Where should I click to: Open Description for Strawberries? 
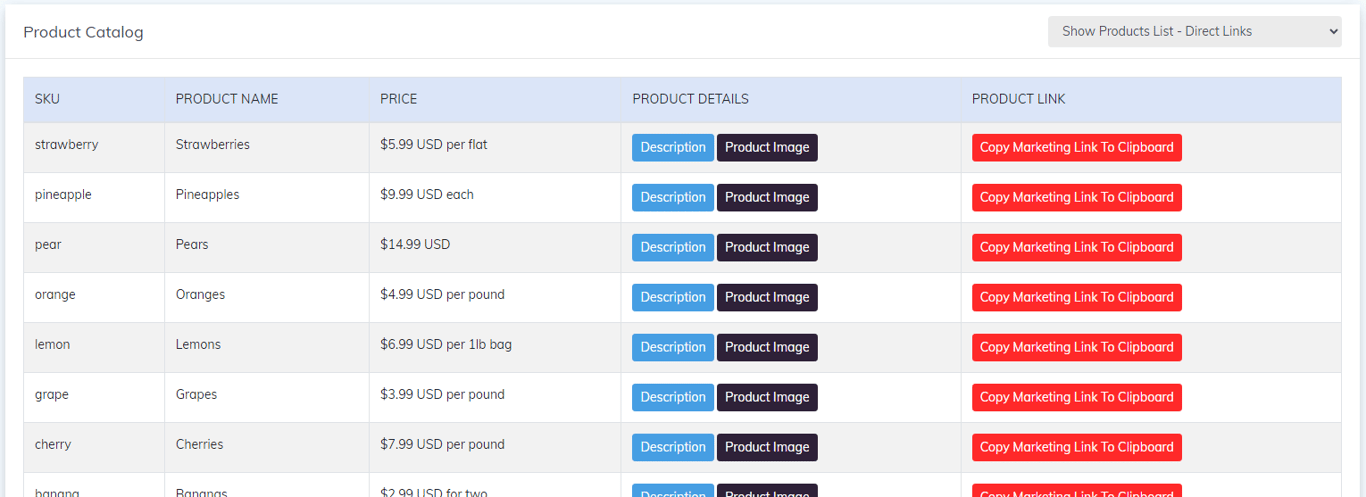(x=673, y=148)
